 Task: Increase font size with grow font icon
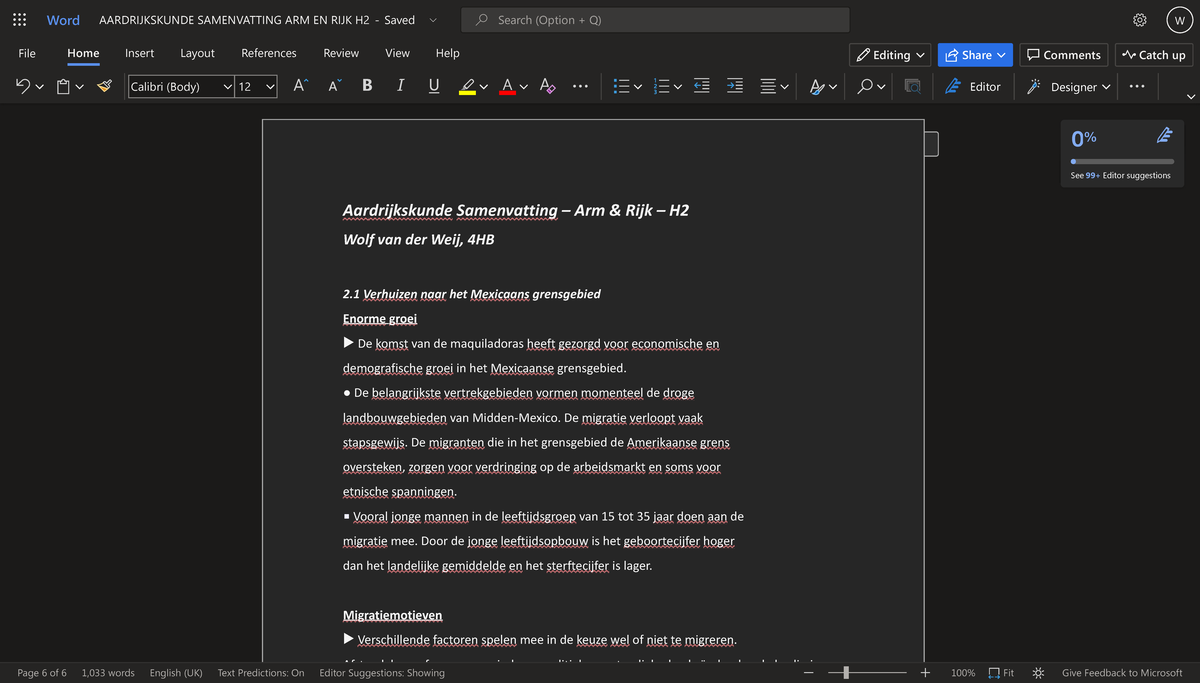[300, 86]
